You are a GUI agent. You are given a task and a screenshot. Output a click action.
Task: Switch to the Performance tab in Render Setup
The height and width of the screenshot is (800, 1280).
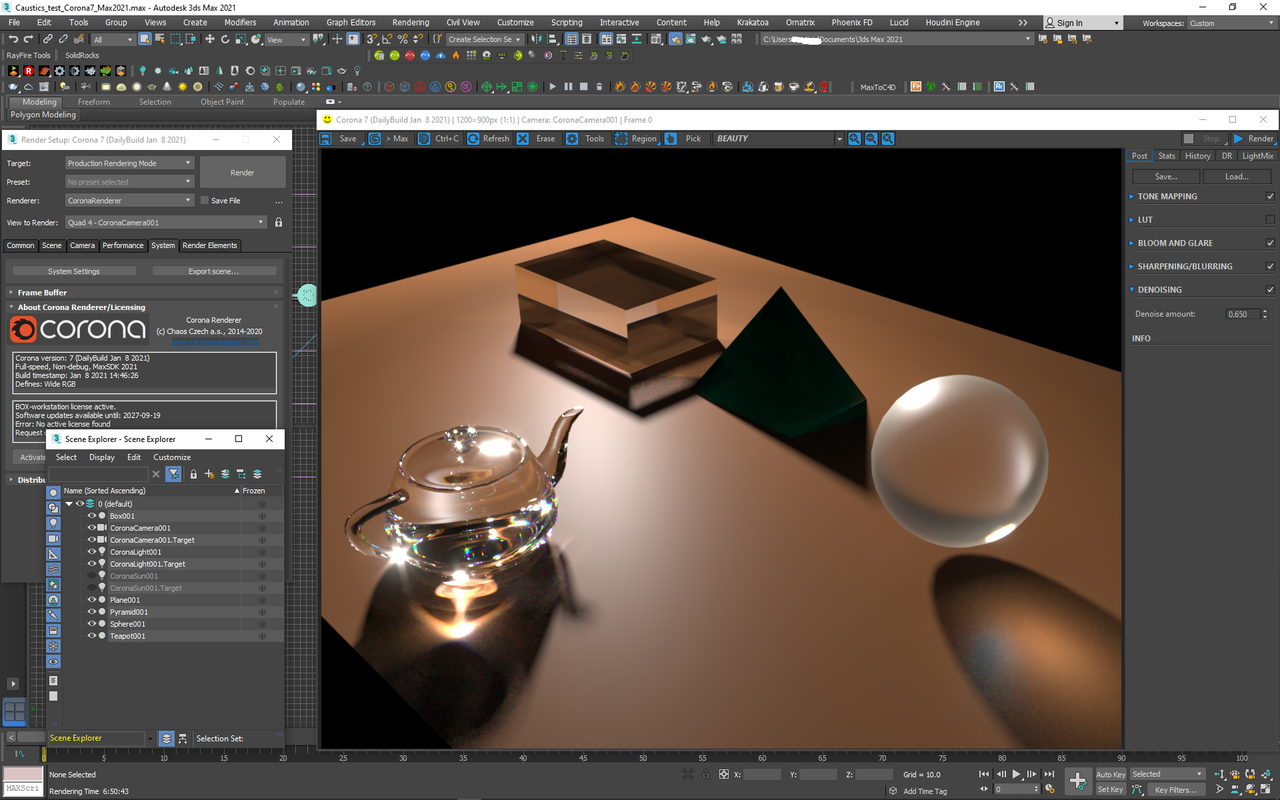pos(123,245)
